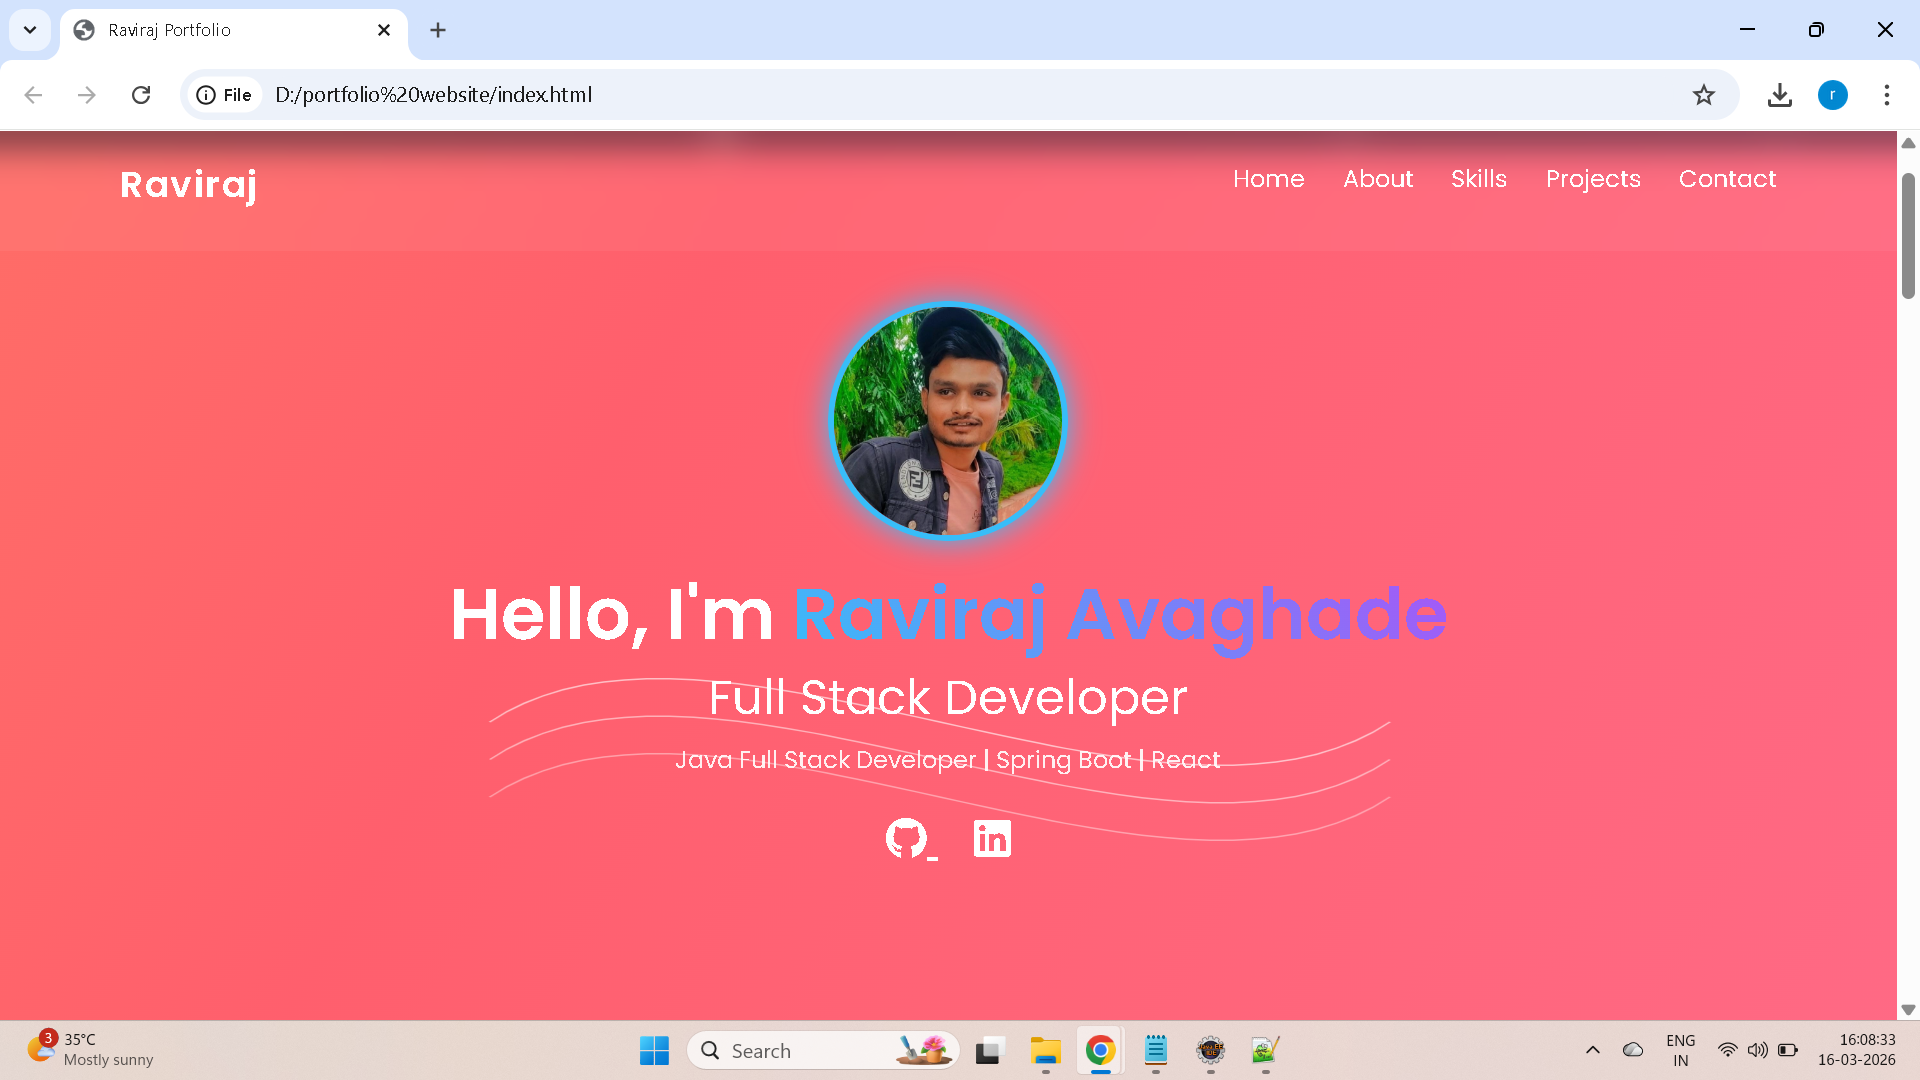
Task: Open the GitHub profile icon
Action: 906,838
